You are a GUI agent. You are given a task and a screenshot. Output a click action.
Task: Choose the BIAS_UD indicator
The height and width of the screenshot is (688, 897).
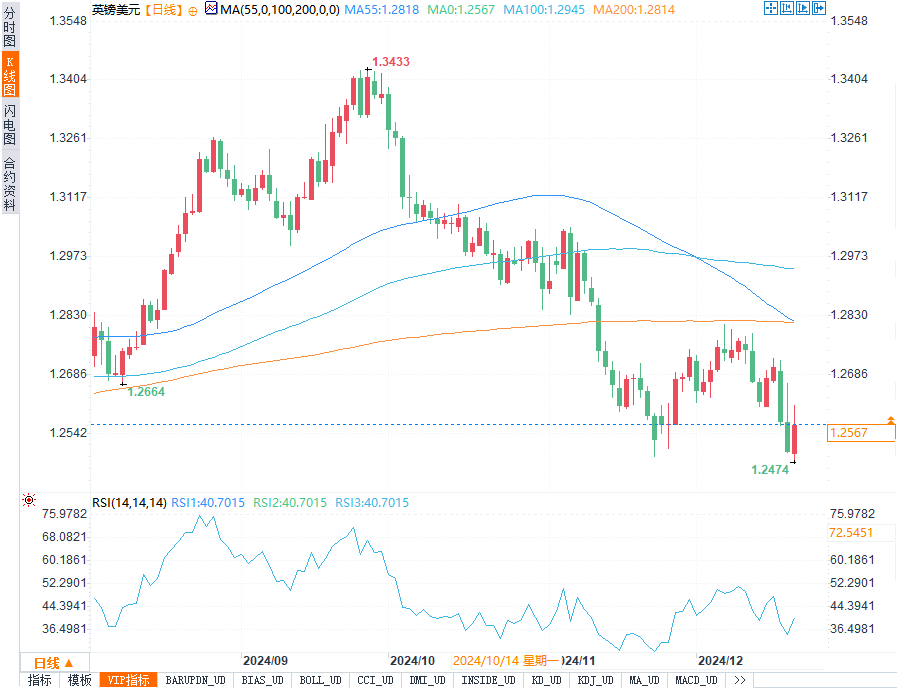point(263,680)
